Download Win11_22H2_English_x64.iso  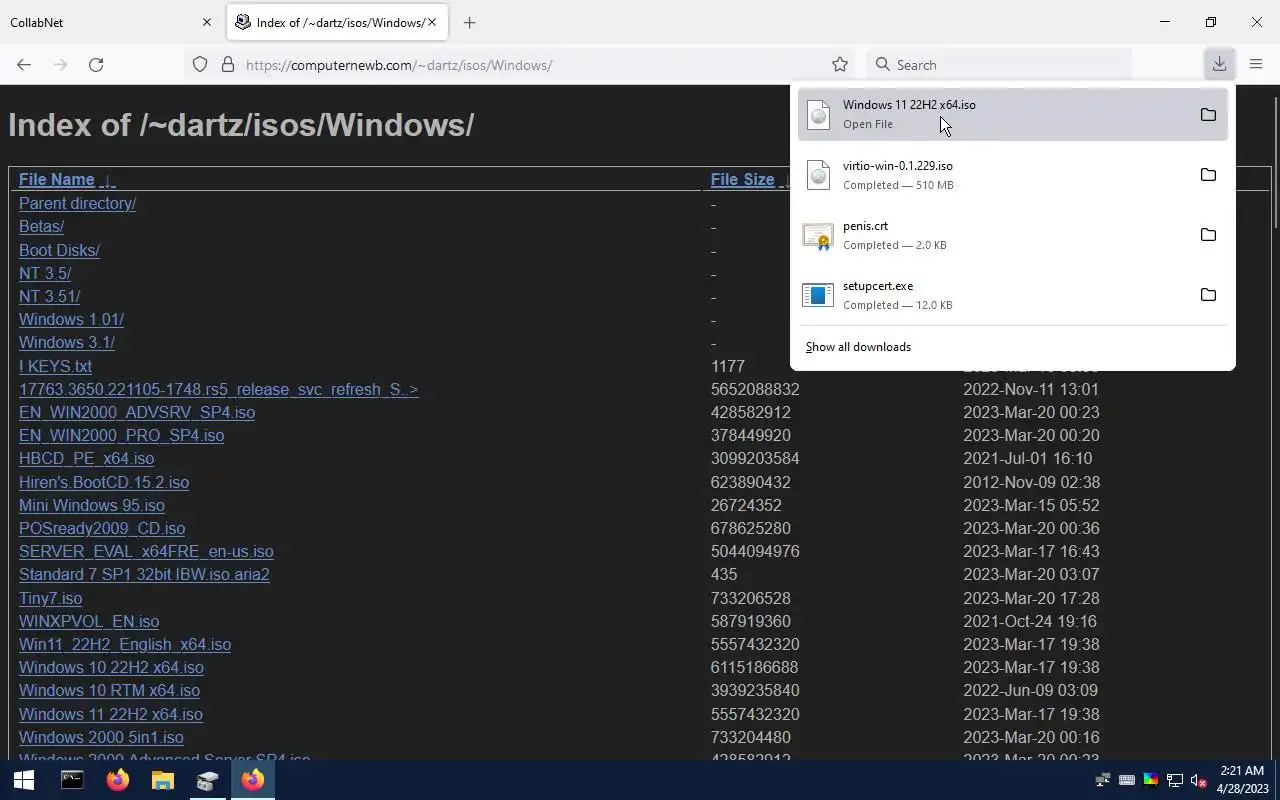click(x=125, y=644)
